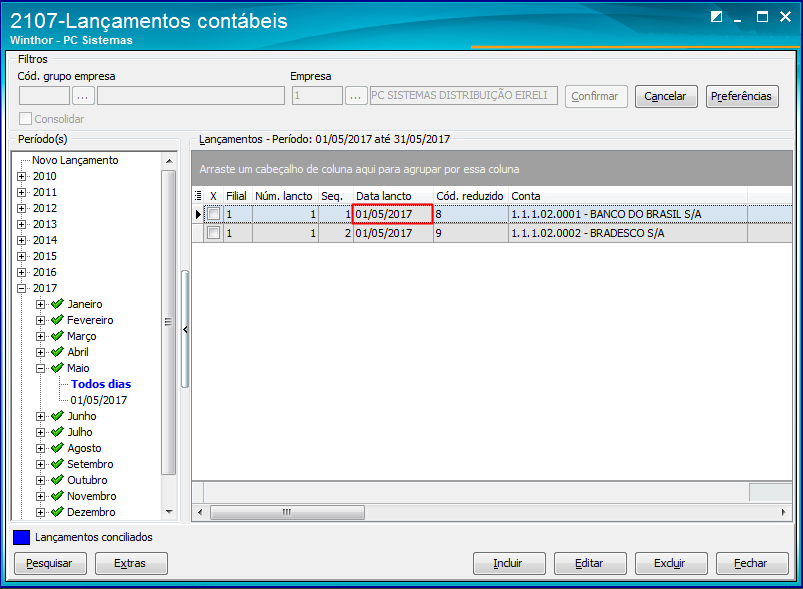Screen dimensions: 803x589
Task: Toggle the Consolidar checkbox
Action: [25, 119]
